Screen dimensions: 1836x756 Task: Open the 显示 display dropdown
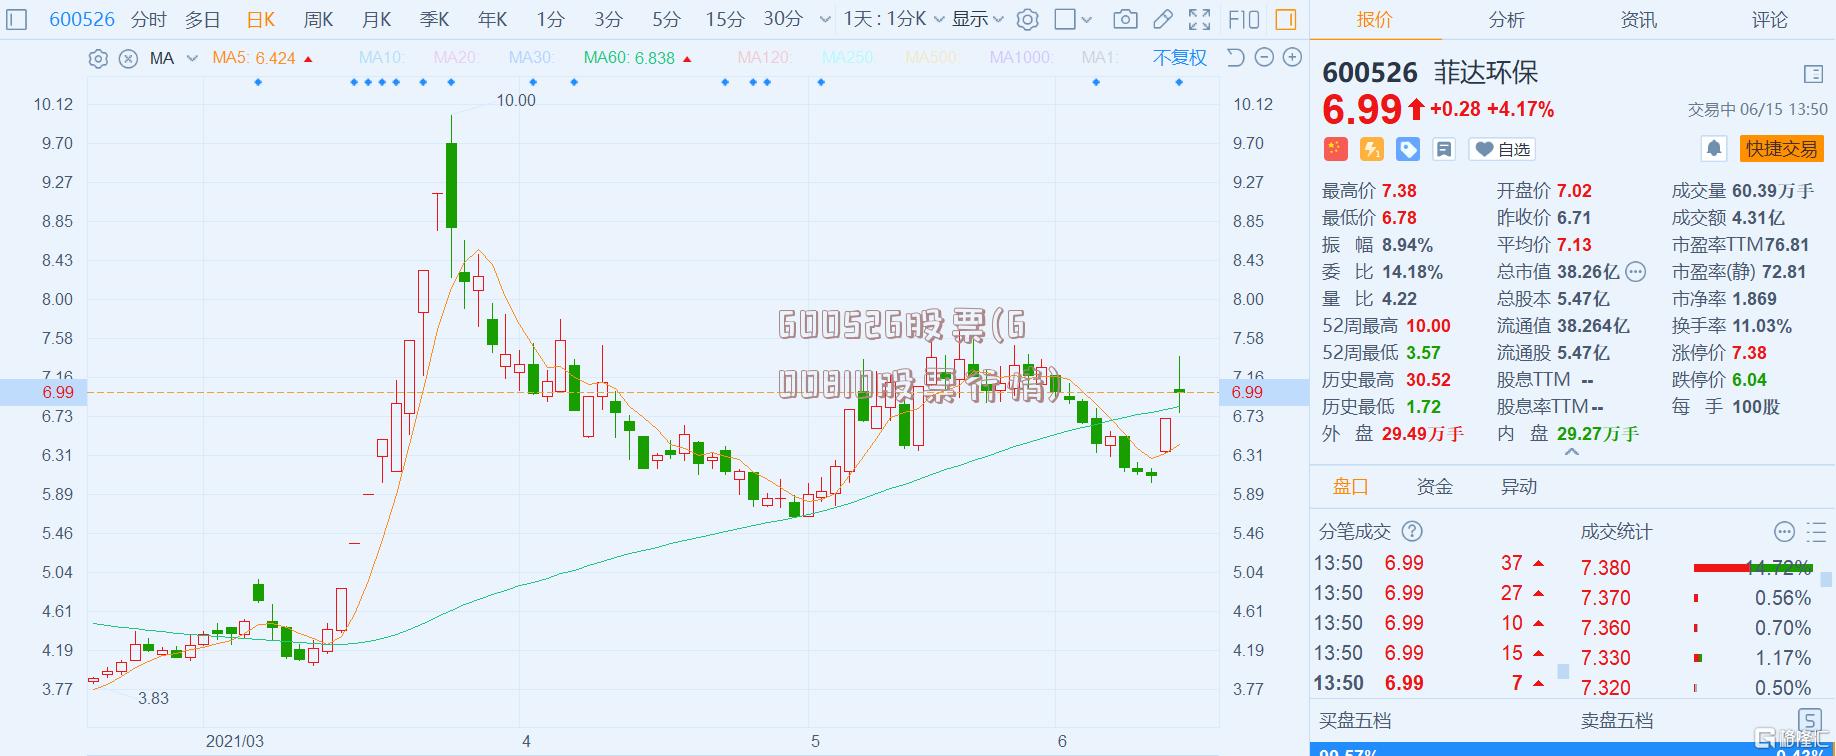[x=977, y=19]
